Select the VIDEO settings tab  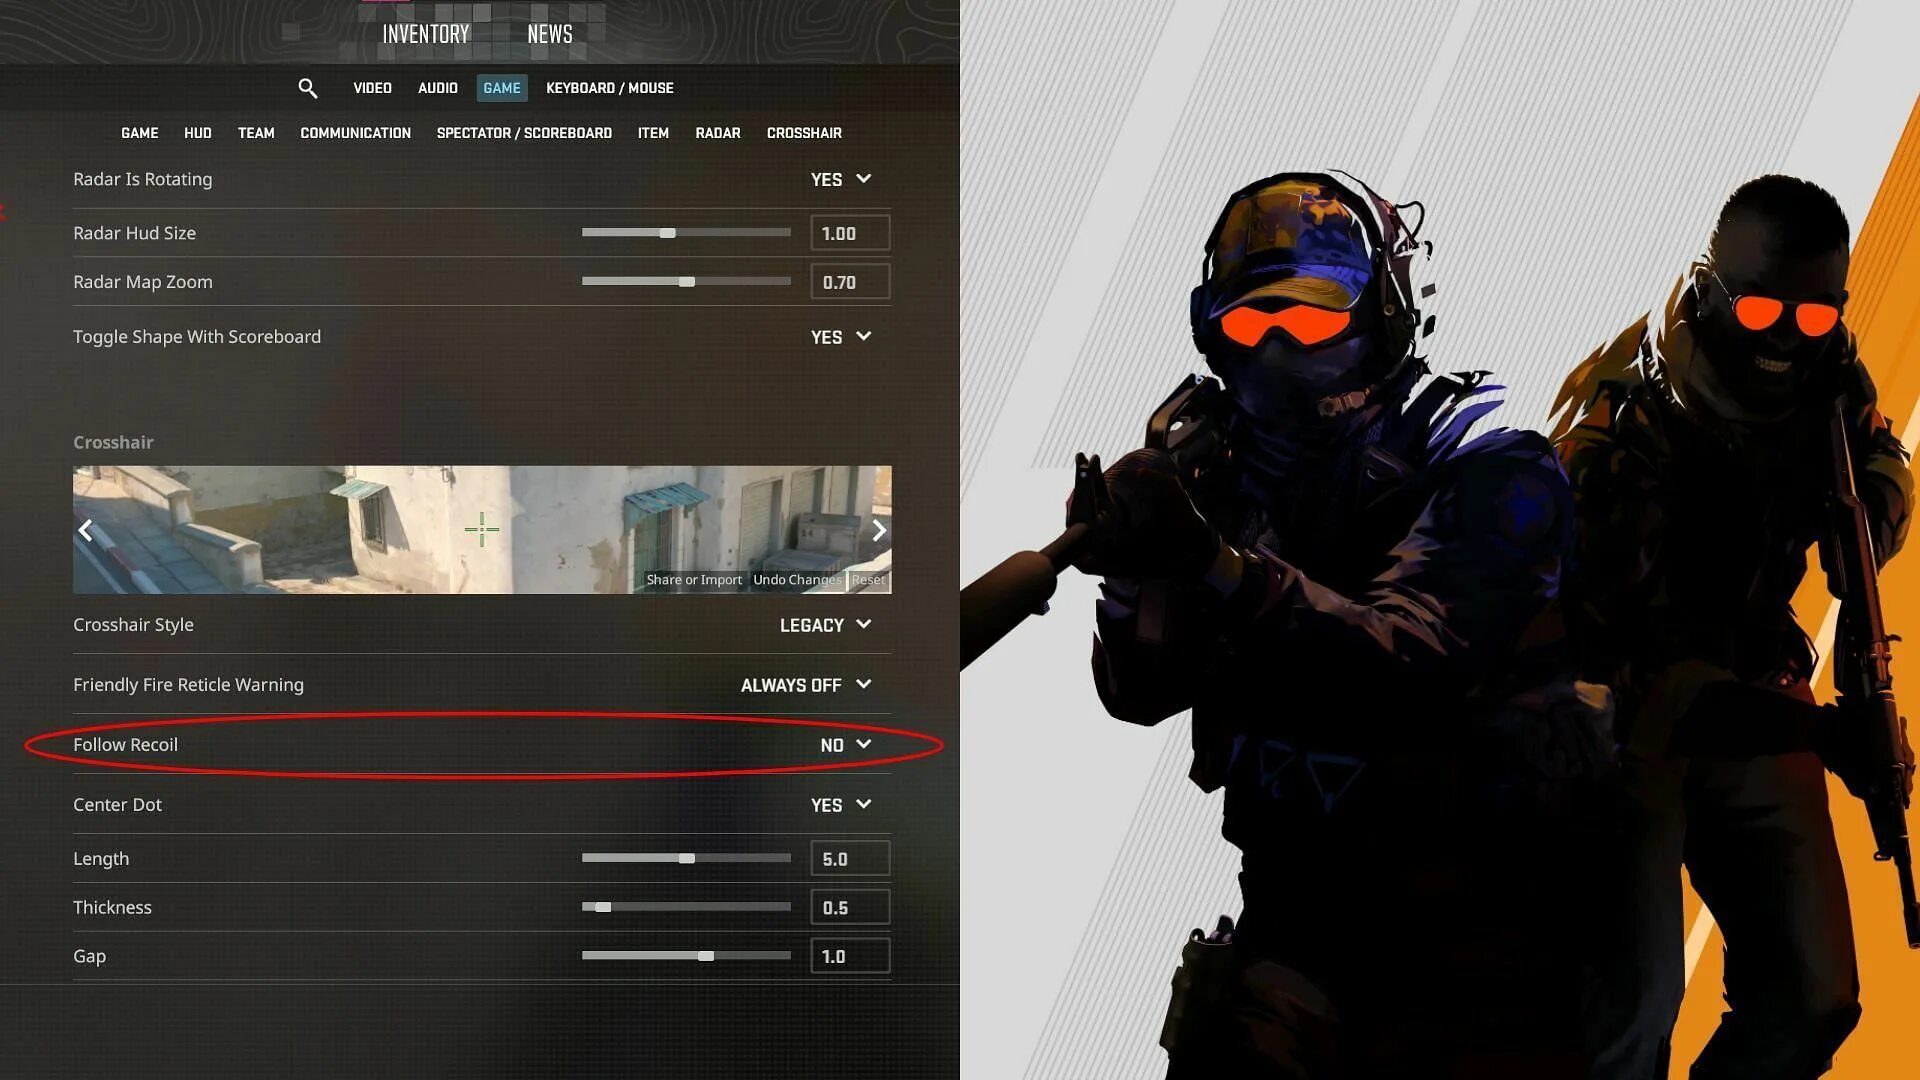(x=372, y=87)
